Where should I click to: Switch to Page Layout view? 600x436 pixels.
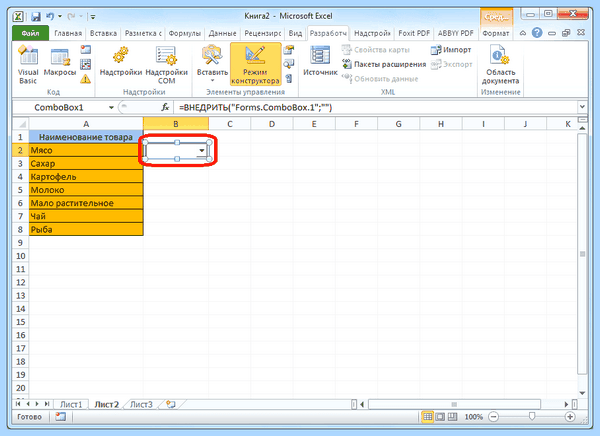[440, 416]
